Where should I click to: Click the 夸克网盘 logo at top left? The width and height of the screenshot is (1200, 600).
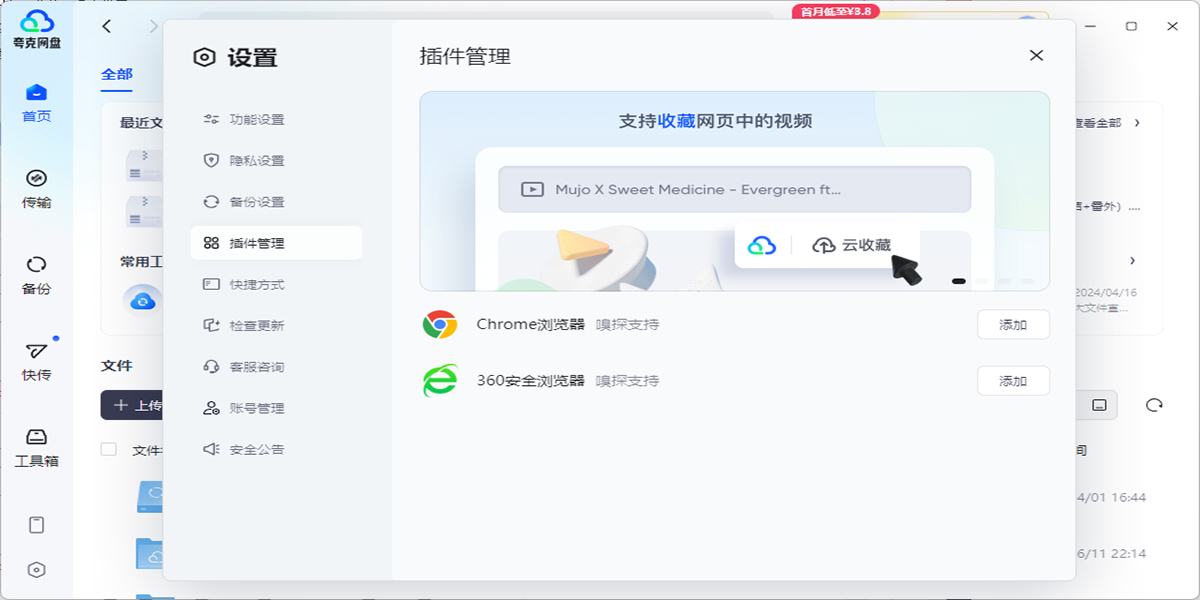point(37,25)
